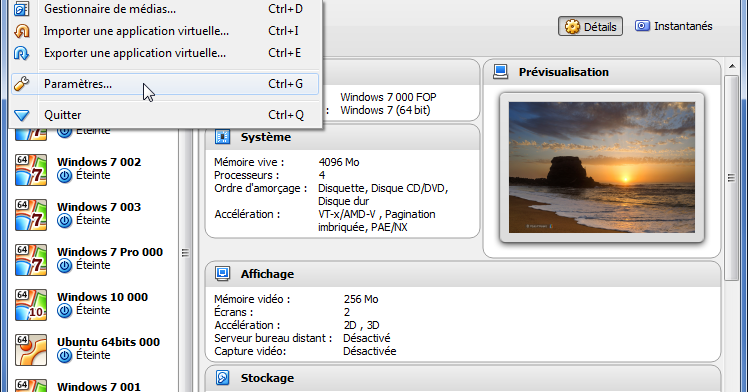748x392 pixels.
Task: Select the Ubuntu 64bits 000 machine
Action: point(93,349)
